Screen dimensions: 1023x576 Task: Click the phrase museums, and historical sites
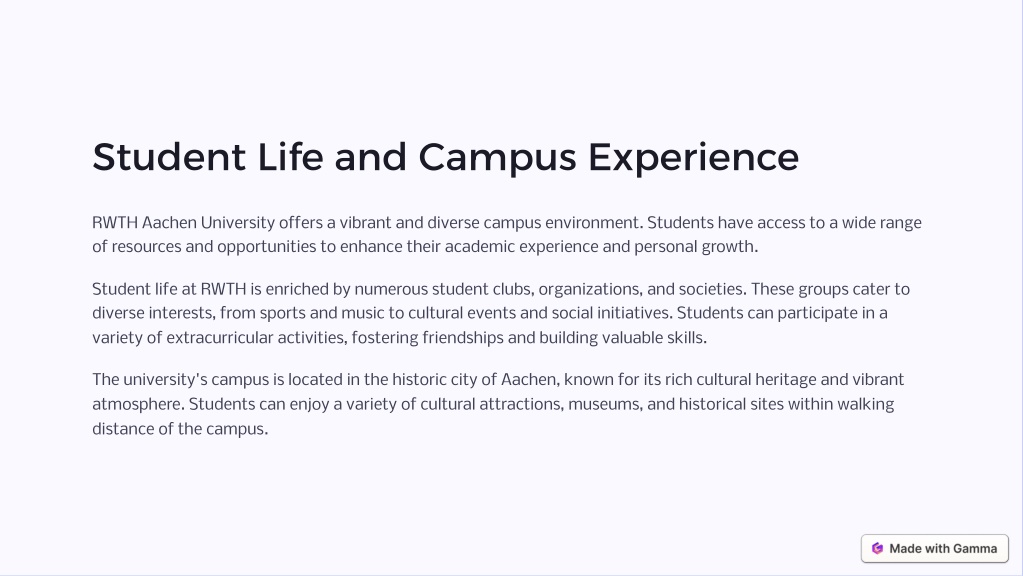point(676,404)
